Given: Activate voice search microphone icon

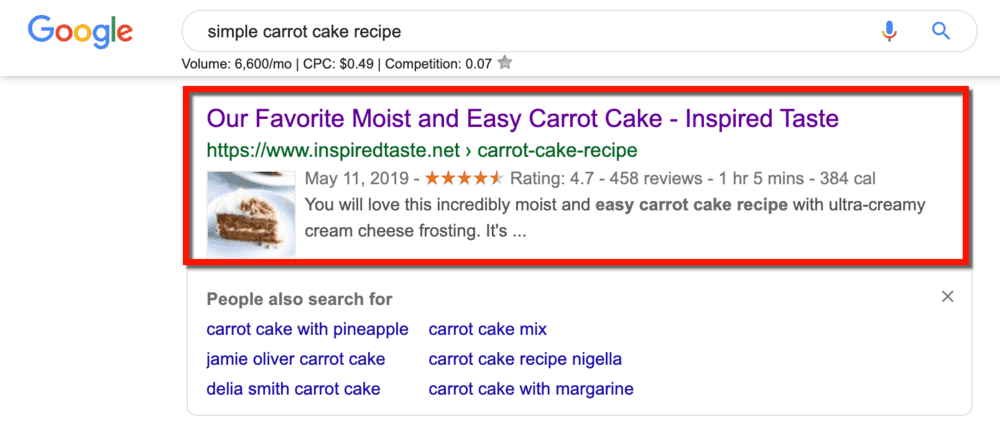Looking at the screenshot, I should click(x=889, y=31).
